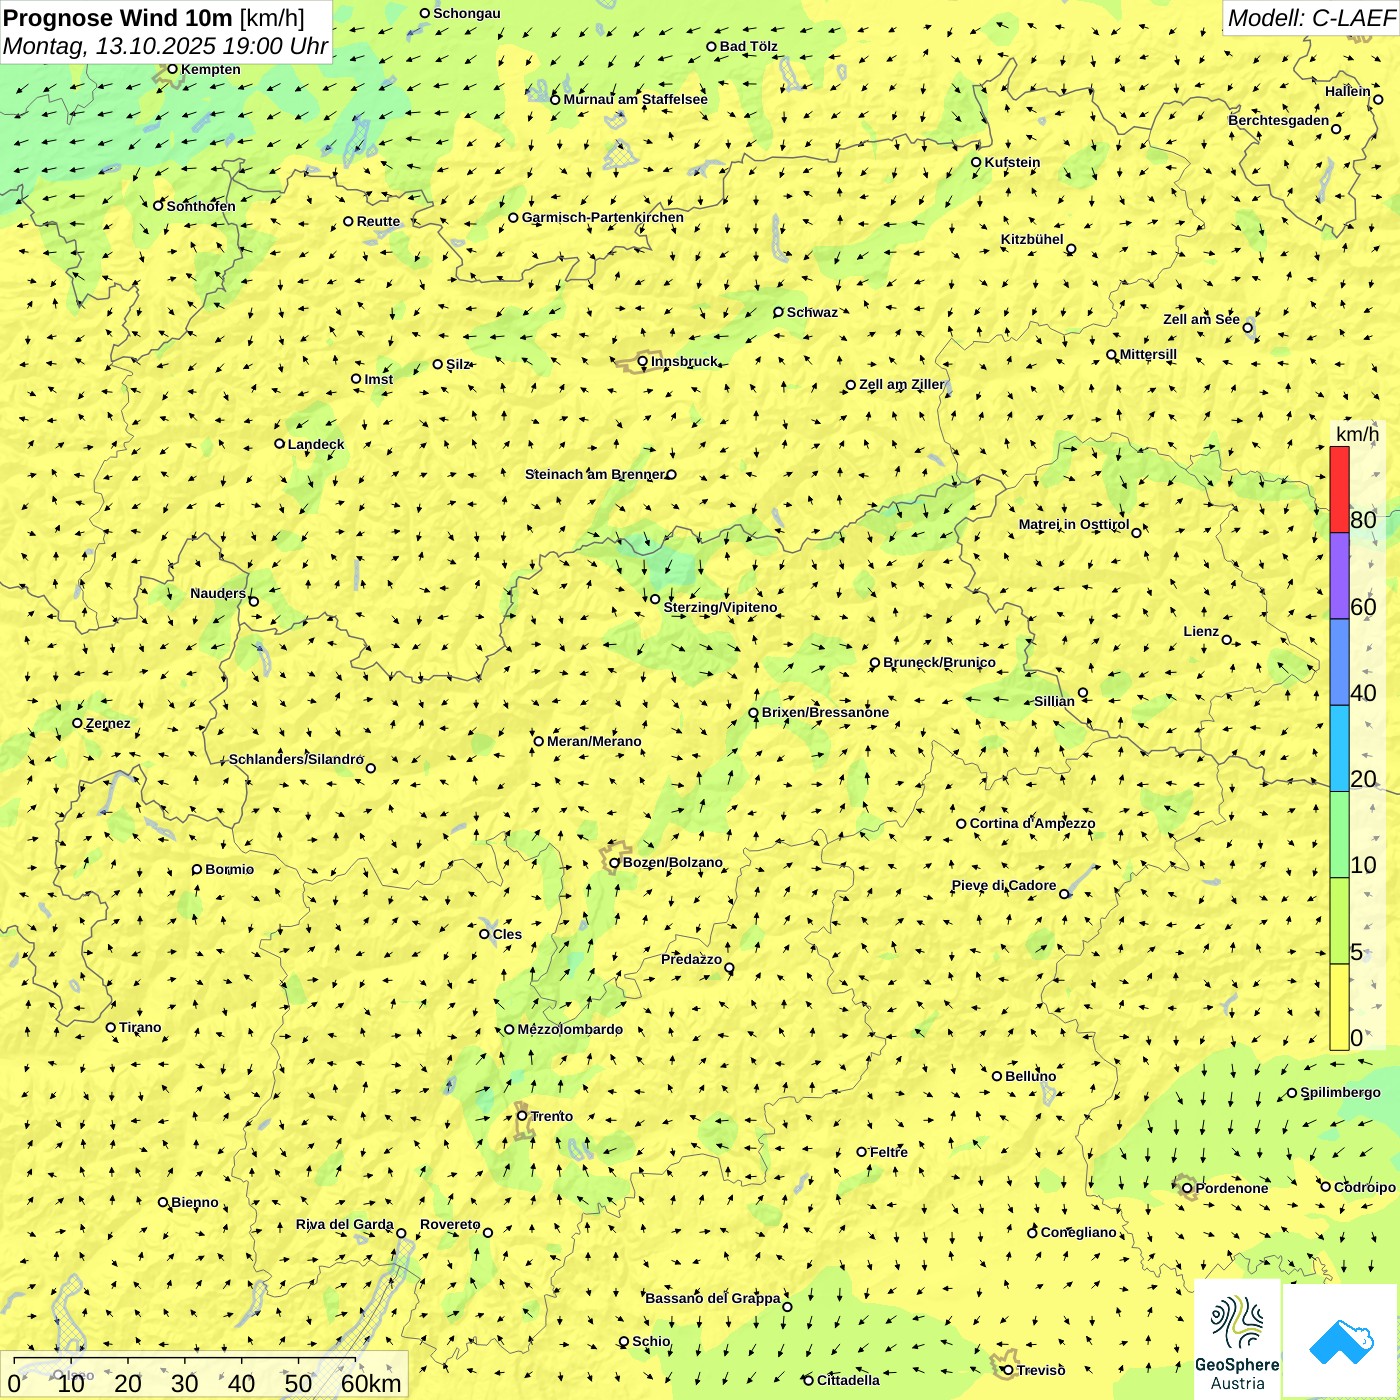Click the 'Bad Tölz' label
This screenshot has height=1400, width=1400.
(x=748, y=46)
